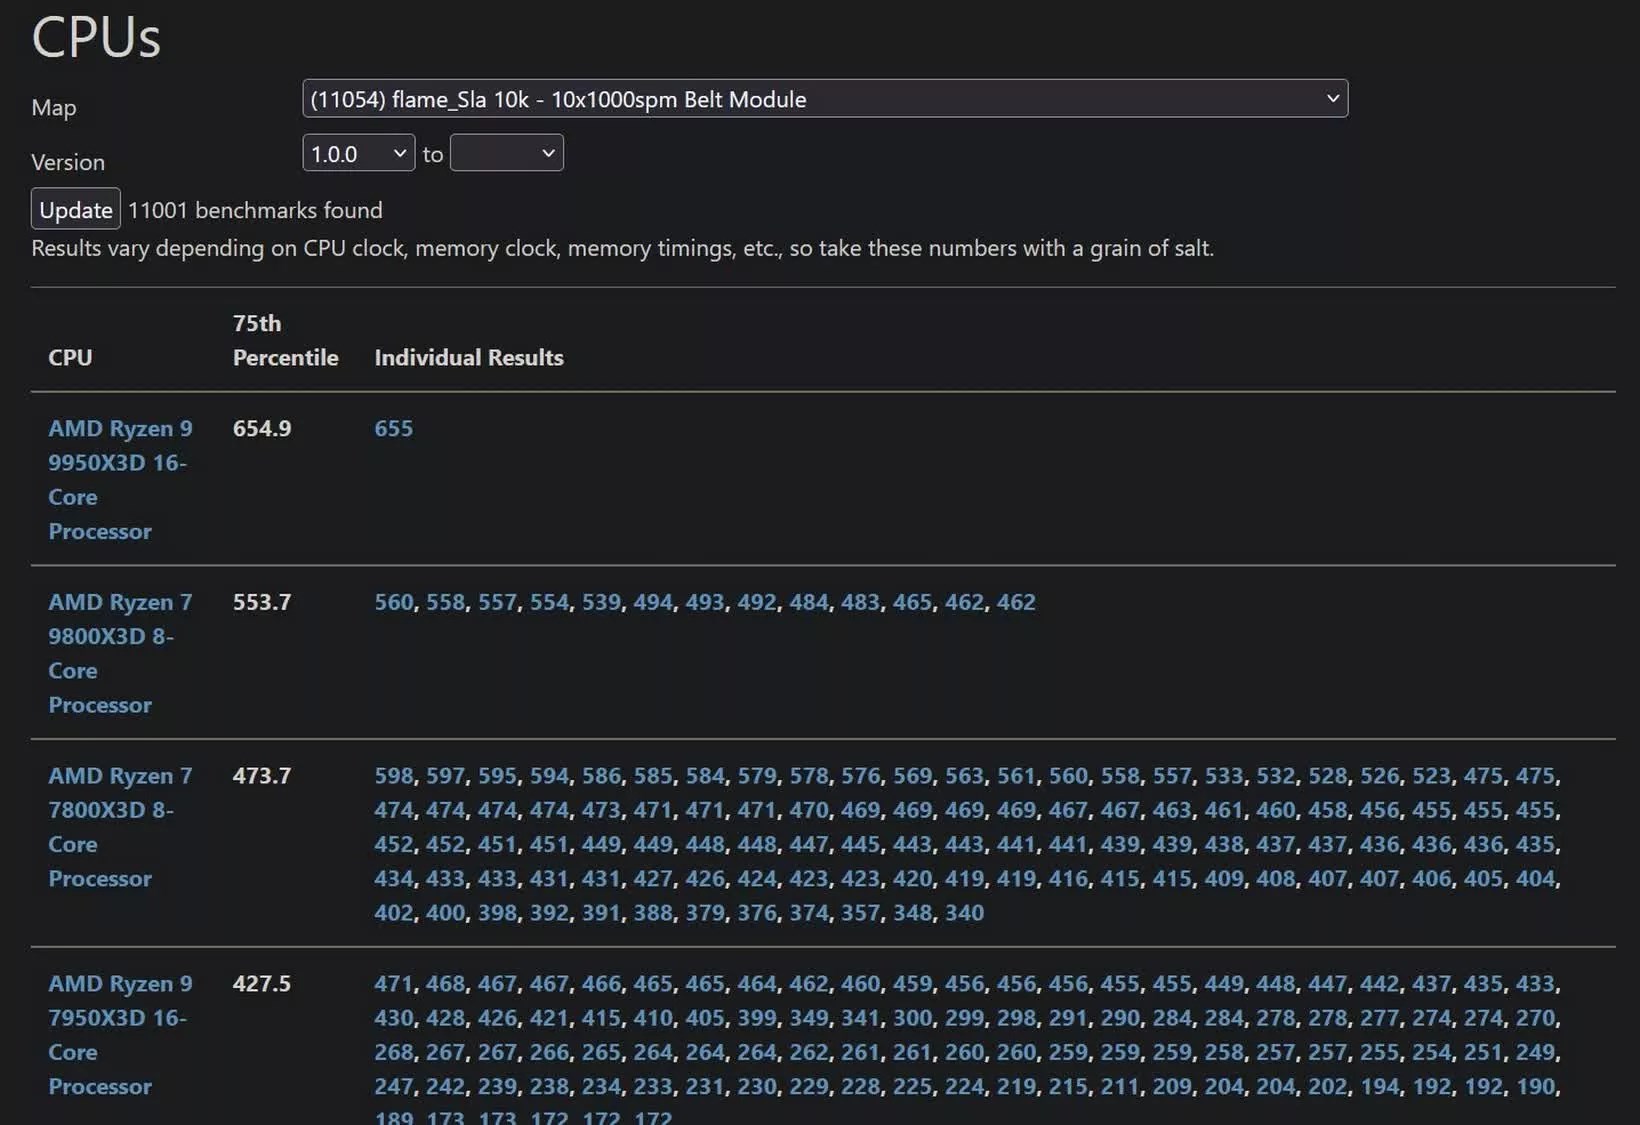Open the 349 result in the 7950X3D row

808,1018
